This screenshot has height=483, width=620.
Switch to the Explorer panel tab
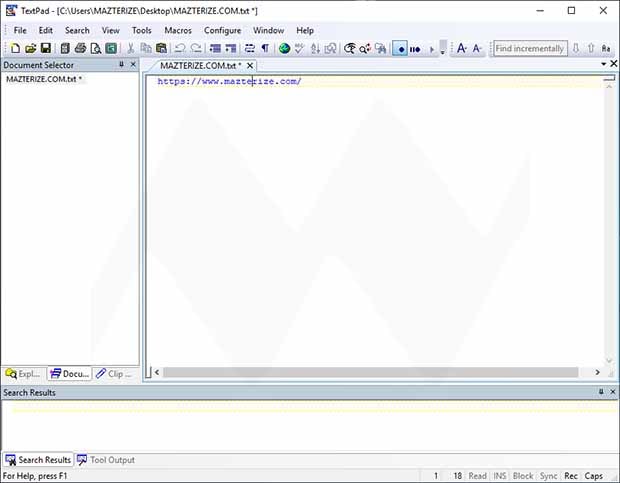click(x=23, y=374)
